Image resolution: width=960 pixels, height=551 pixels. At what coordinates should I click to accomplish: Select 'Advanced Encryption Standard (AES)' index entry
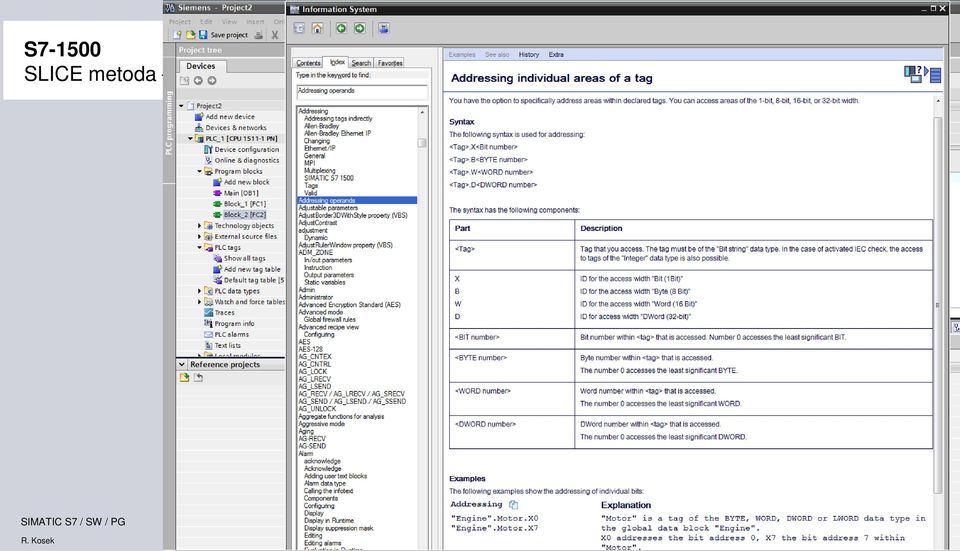[349, 304]
